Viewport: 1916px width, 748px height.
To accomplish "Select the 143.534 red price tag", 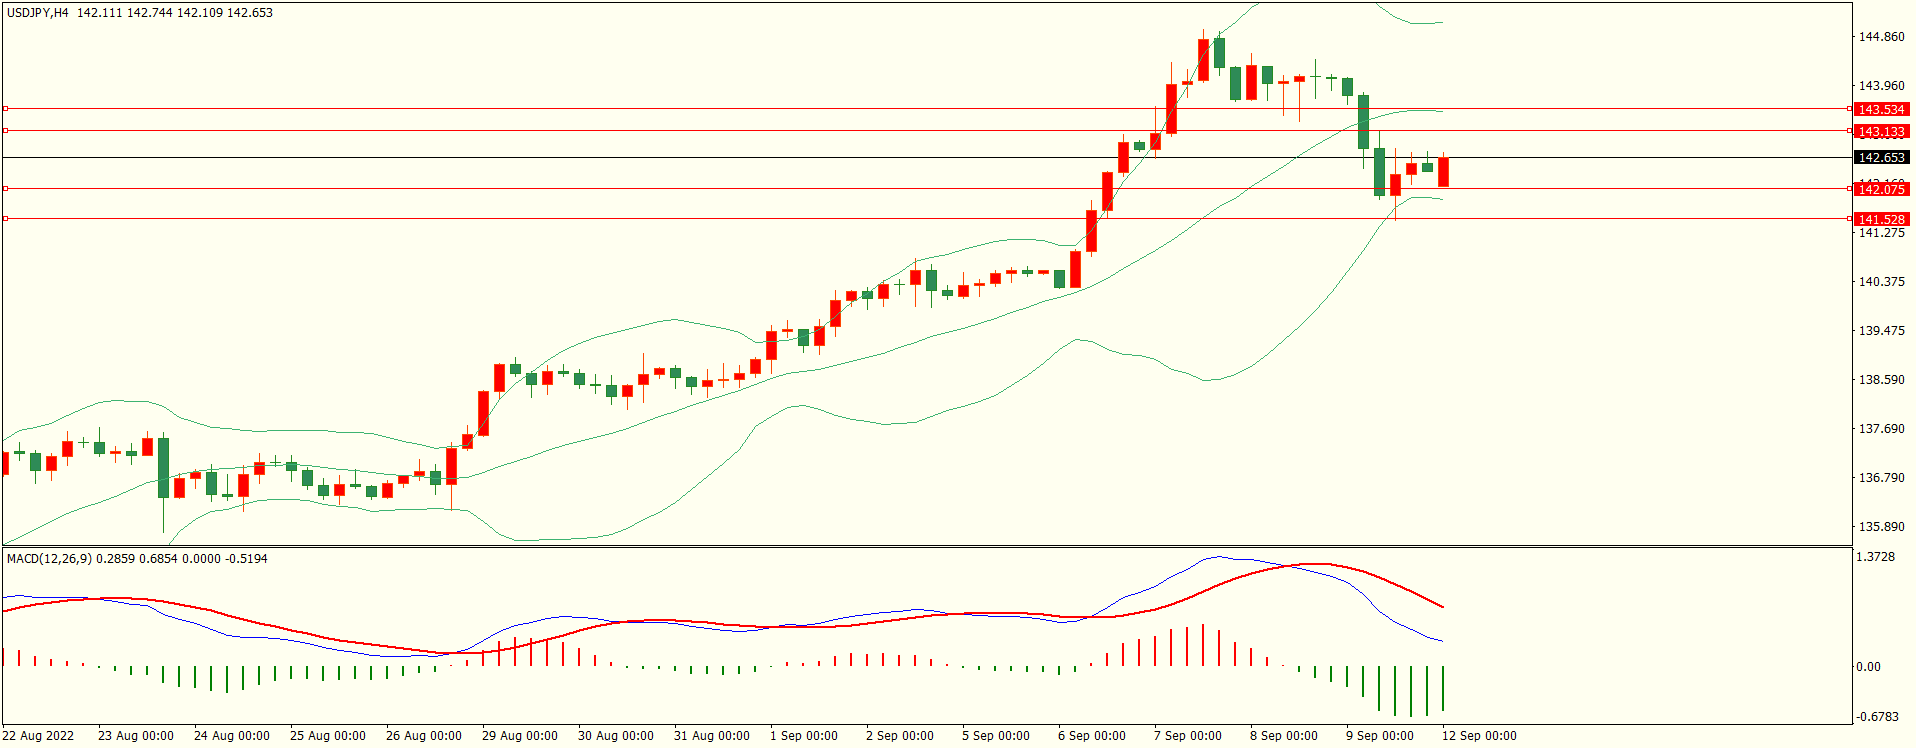I will pyautogui.click(x=1881, y=110).
